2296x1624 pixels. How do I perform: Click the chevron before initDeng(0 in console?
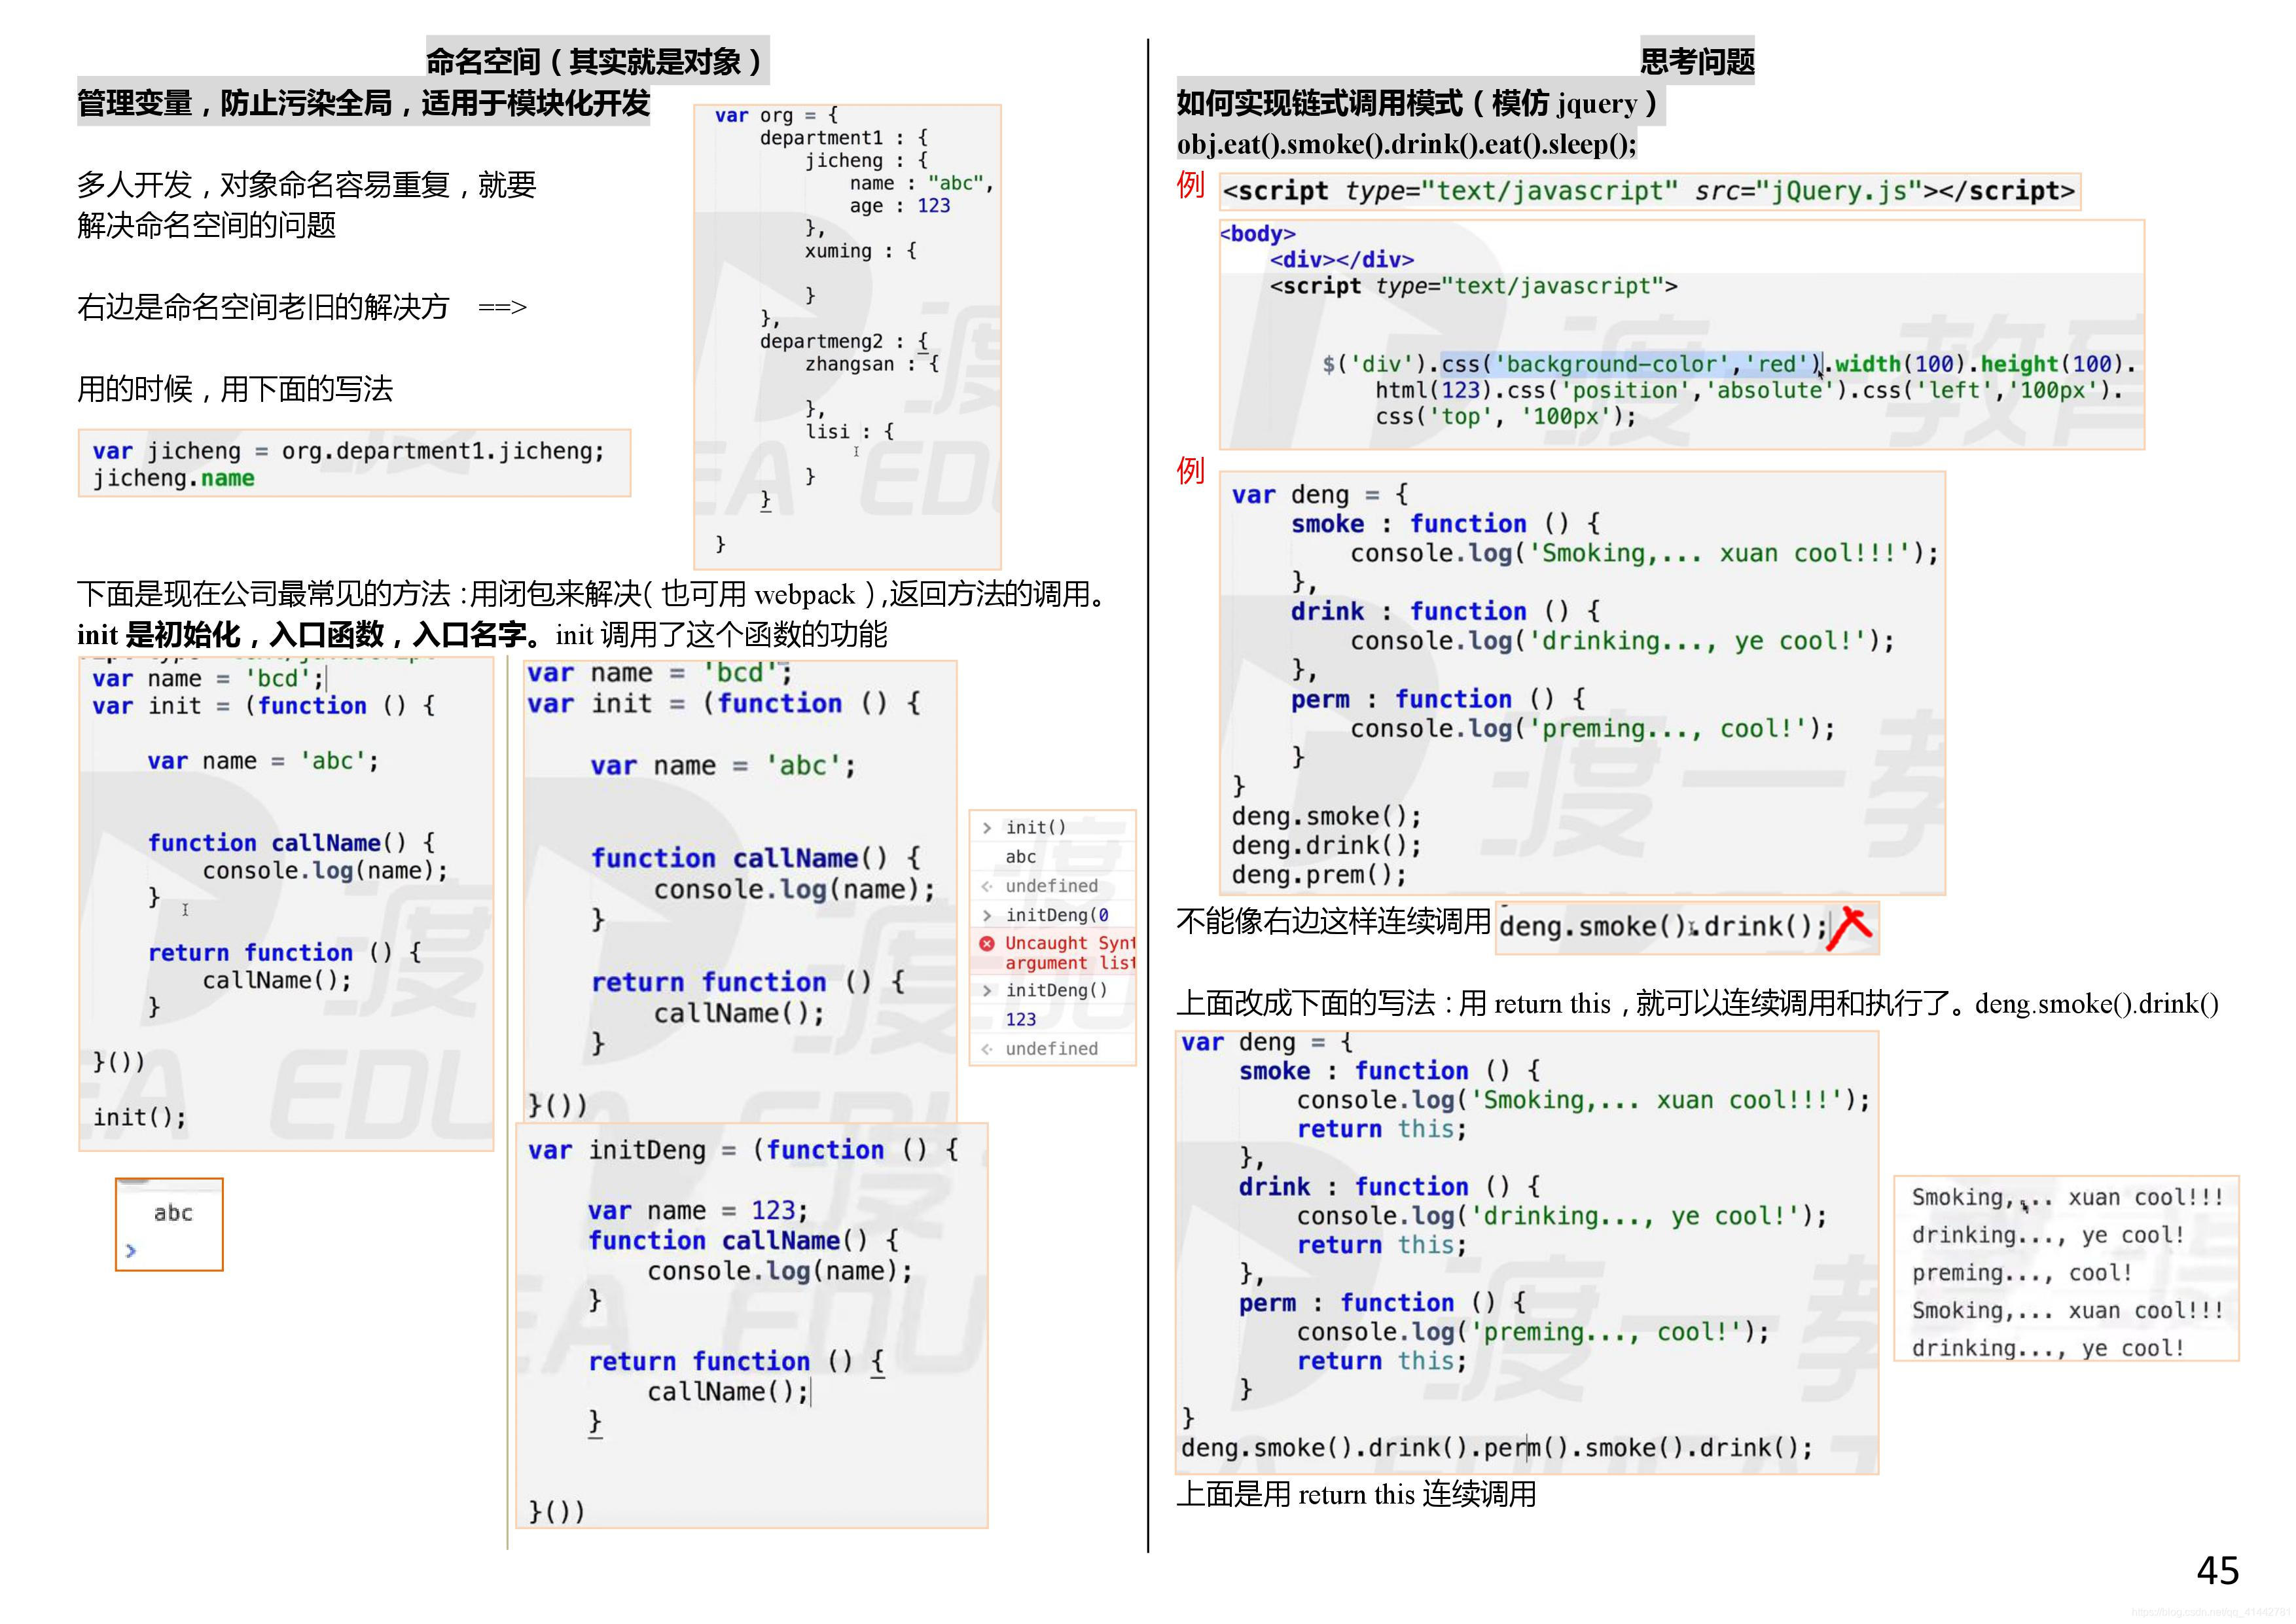(986, 915)
